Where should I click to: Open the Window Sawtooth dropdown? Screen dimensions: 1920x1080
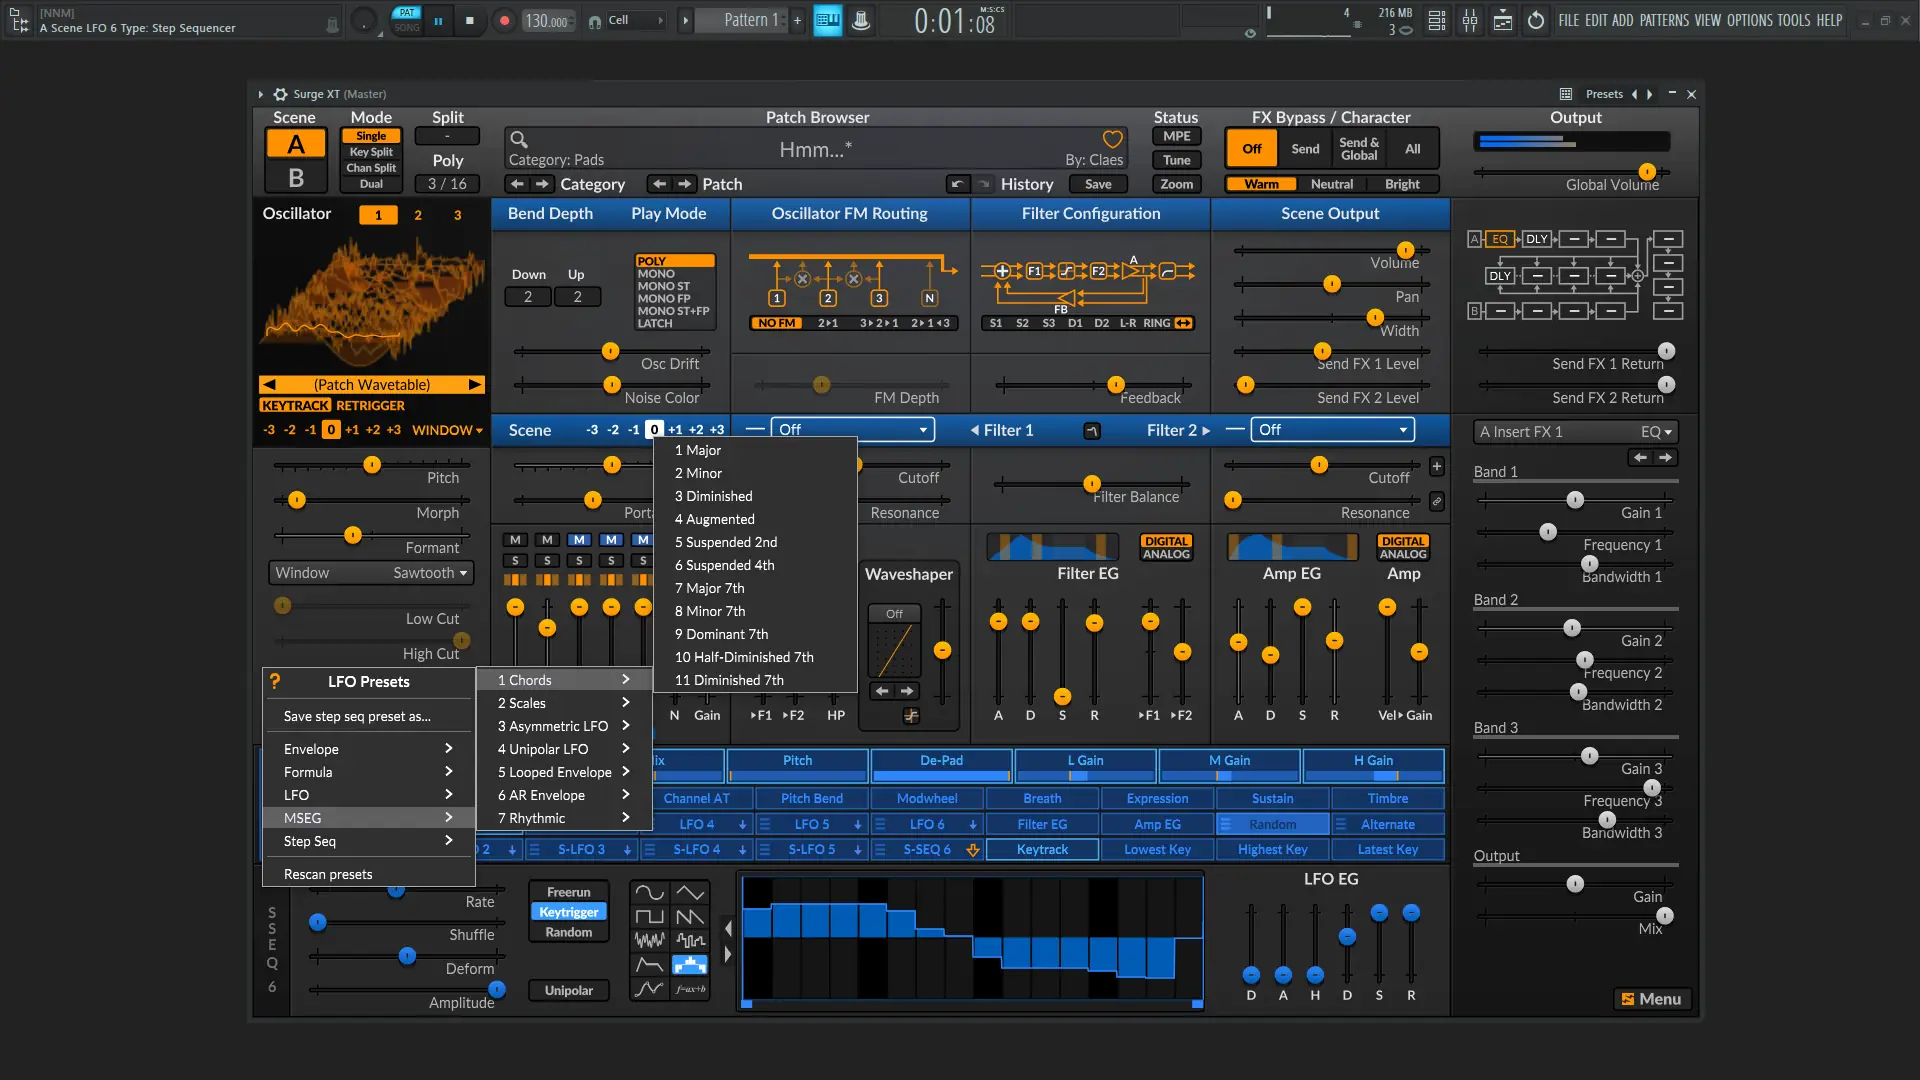click(x=371, y=573)
